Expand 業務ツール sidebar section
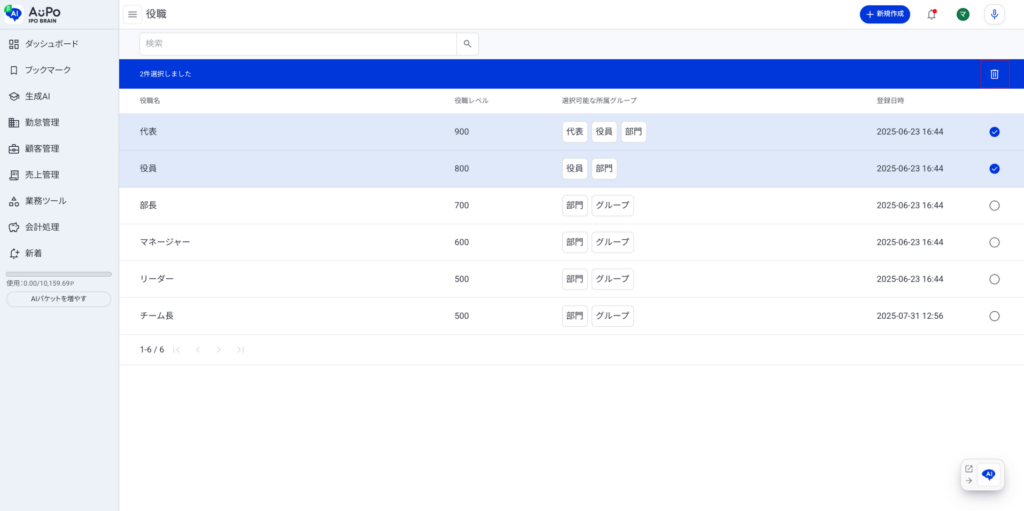Viewport: 1024px width, 511px height. pyautogui.click(x=45, y=201)
